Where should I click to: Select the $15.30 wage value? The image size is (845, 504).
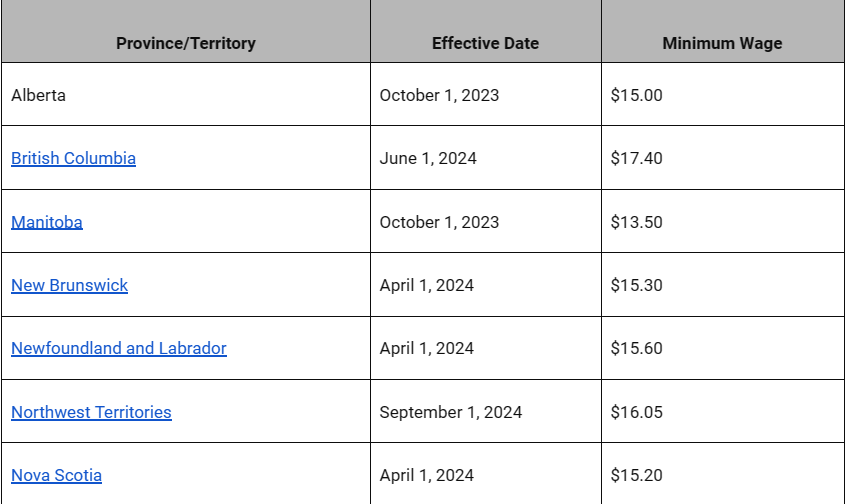(636, 285)
